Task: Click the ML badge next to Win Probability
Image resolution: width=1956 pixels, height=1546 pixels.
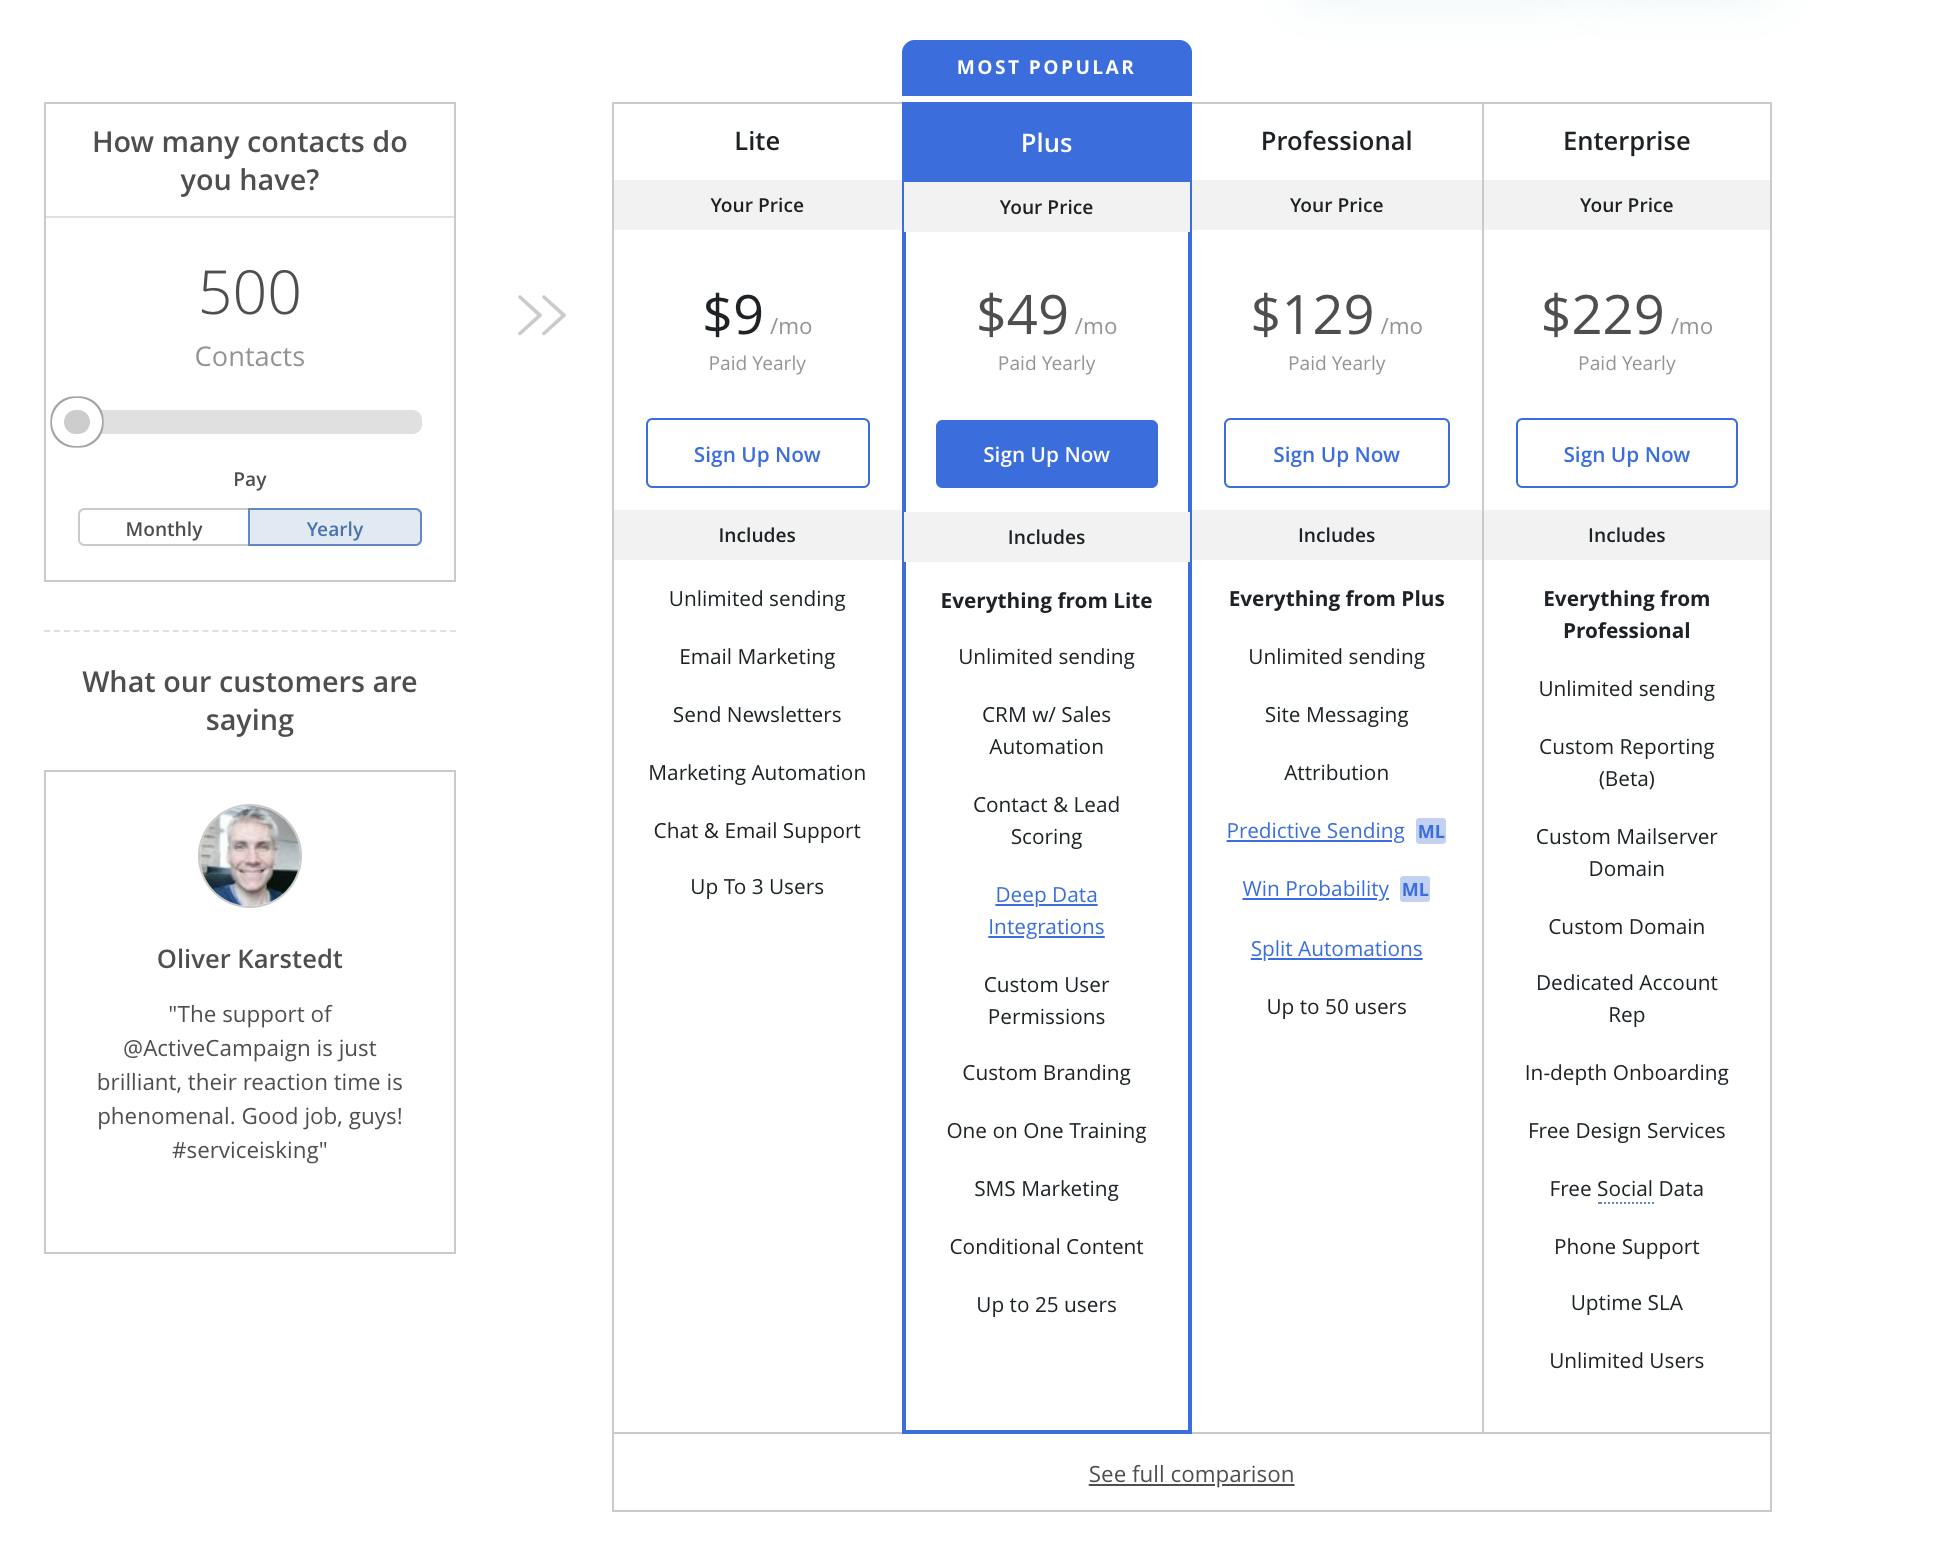Action: point(1415,889)
